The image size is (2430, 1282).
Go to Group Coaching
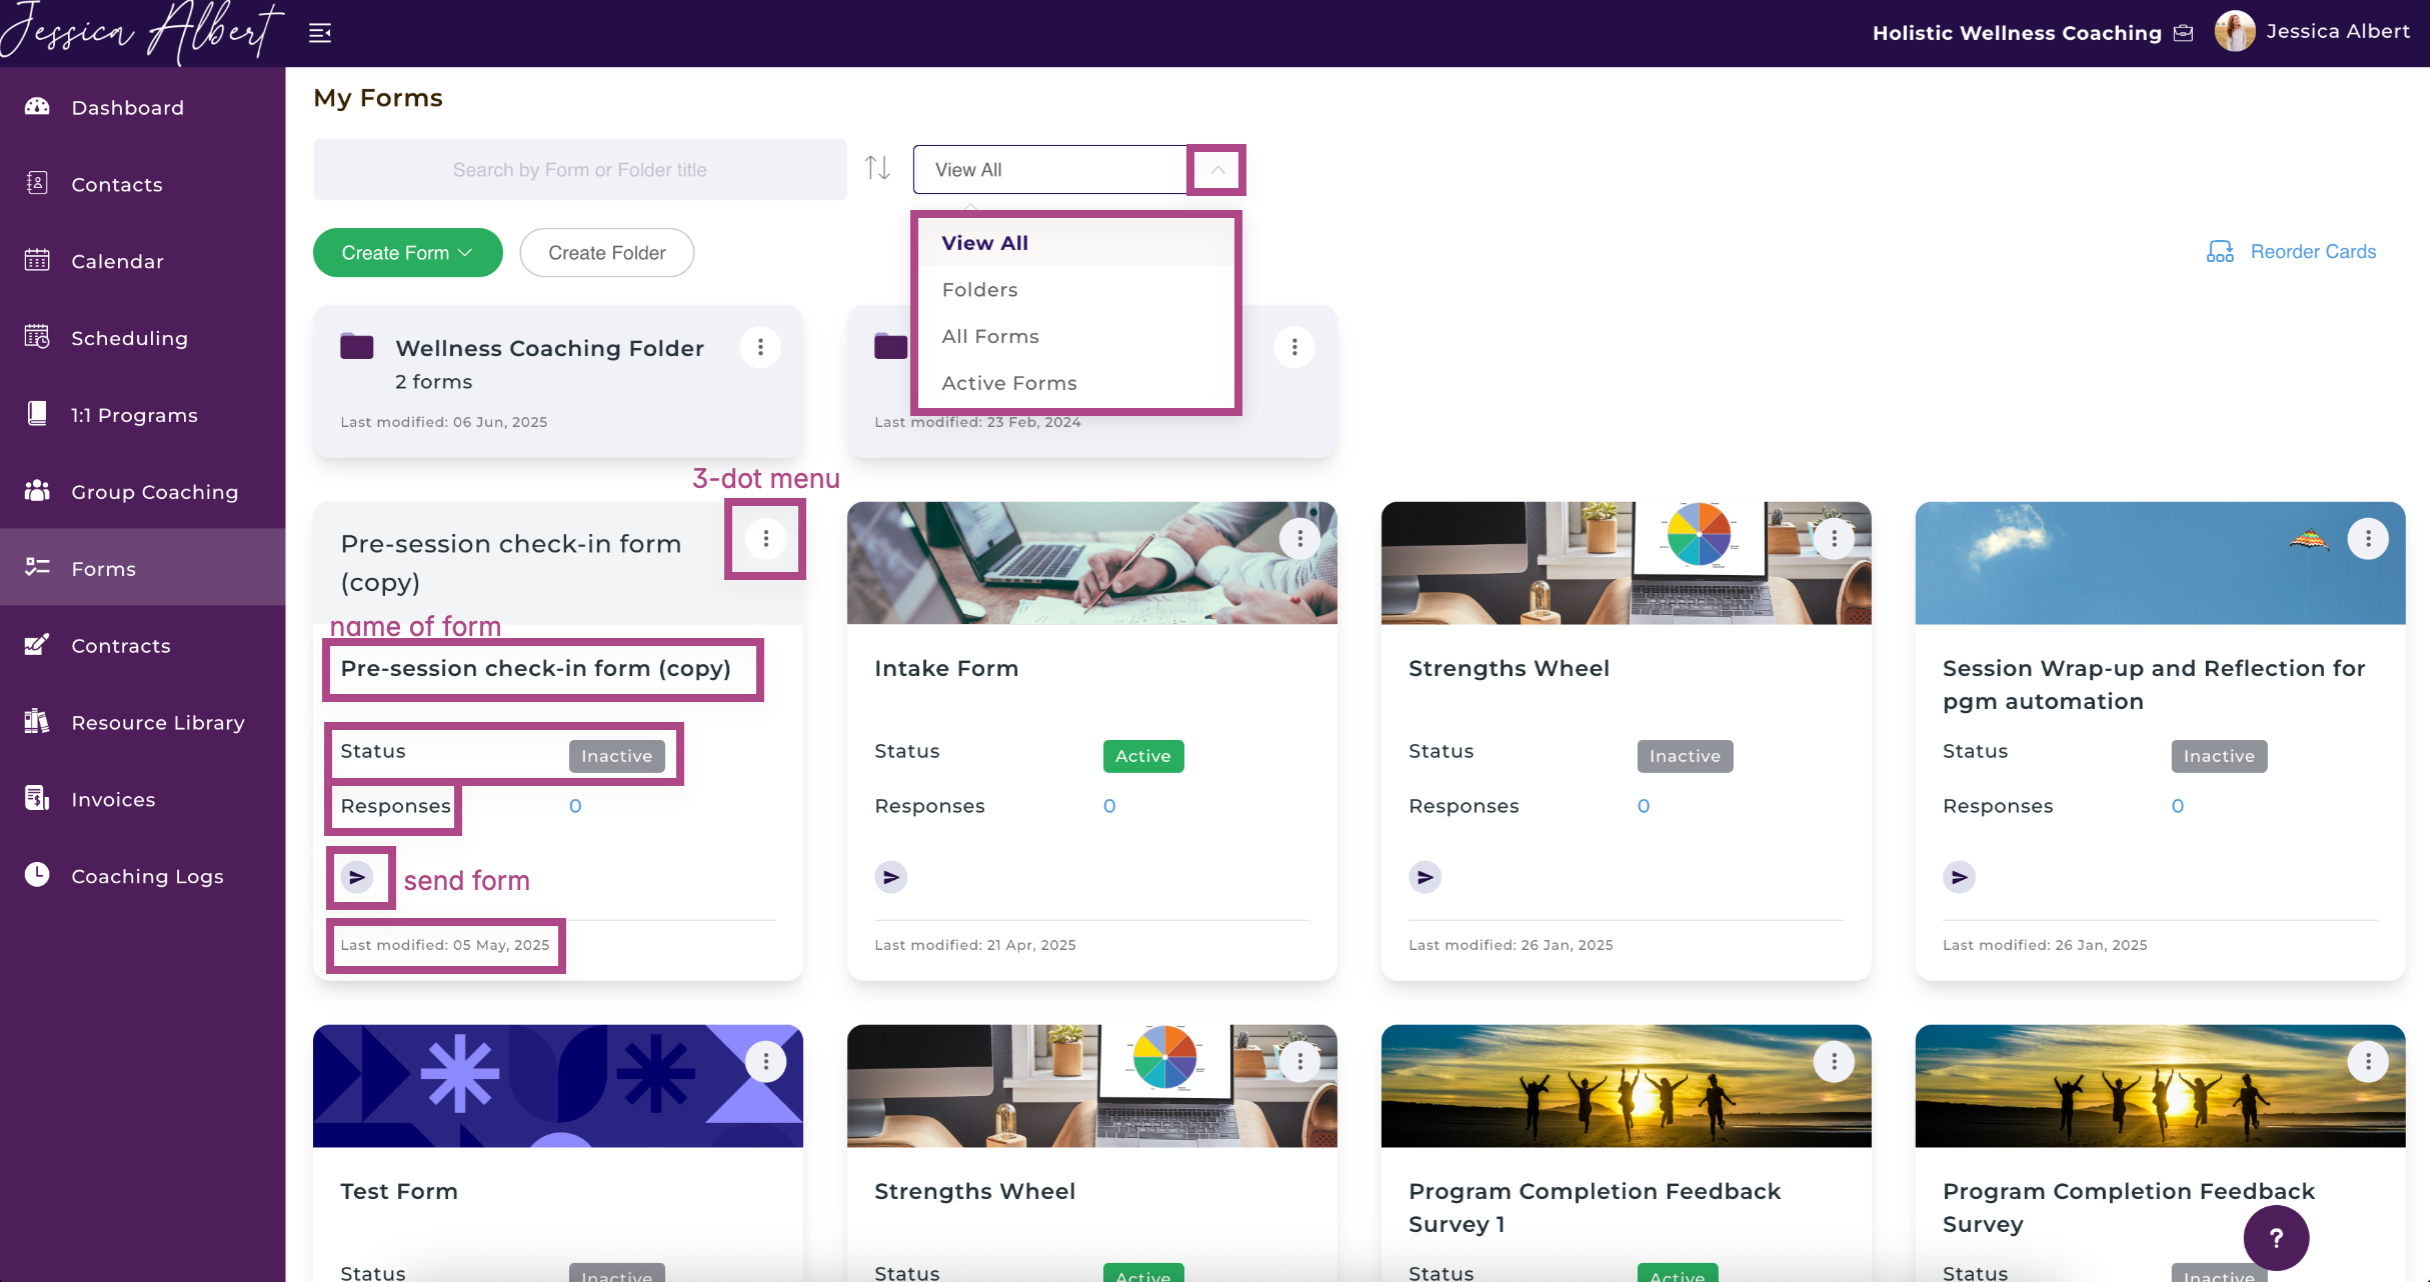[154, 492]
